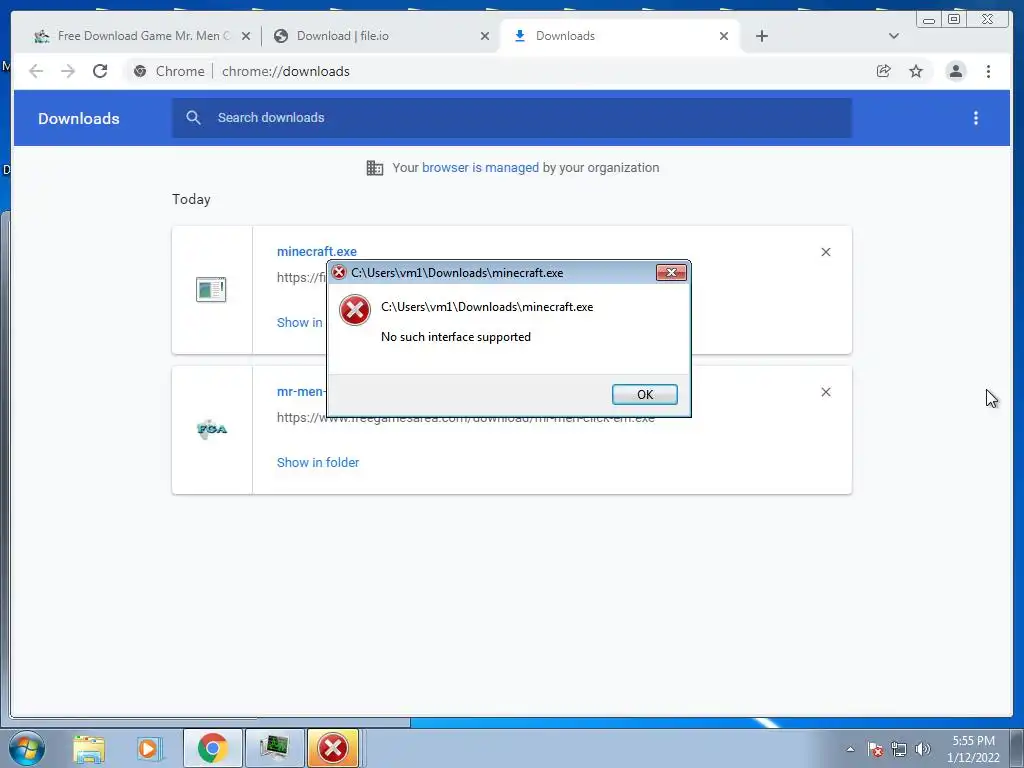Open the Downloads page more actions menu
This screenshot has width=1024, height=768.
(x=976, y=118)
